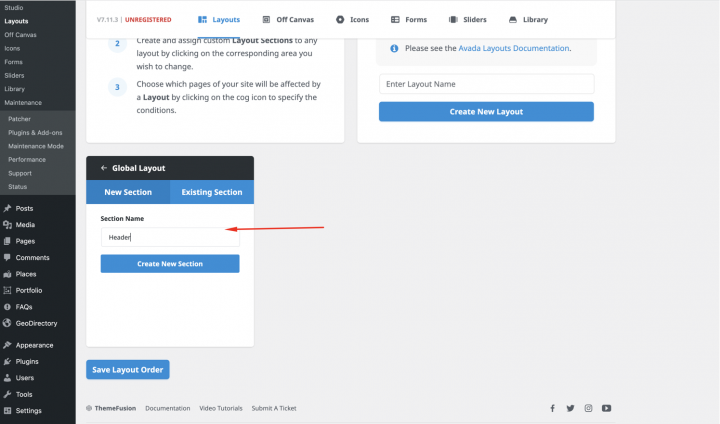Click the back arrow beside Global Layout

(x=104, y=168)
